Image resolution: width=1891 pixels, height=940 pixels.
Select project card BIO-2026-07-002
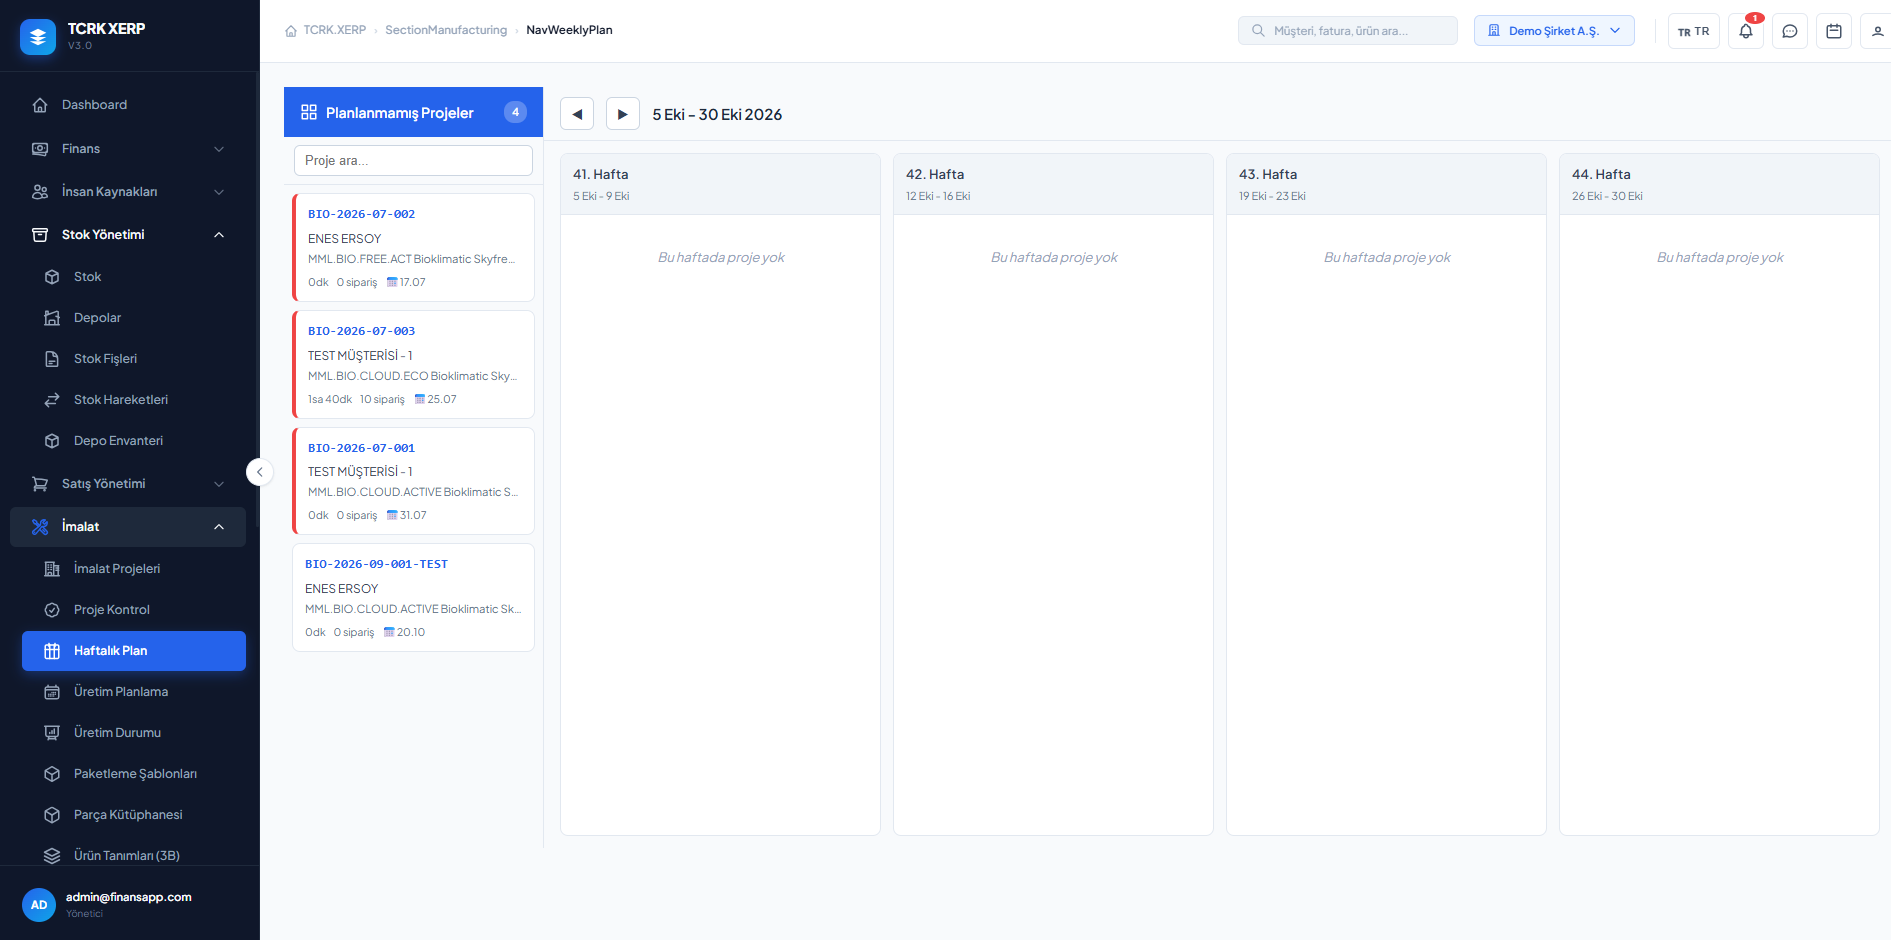tap(413, 247)
